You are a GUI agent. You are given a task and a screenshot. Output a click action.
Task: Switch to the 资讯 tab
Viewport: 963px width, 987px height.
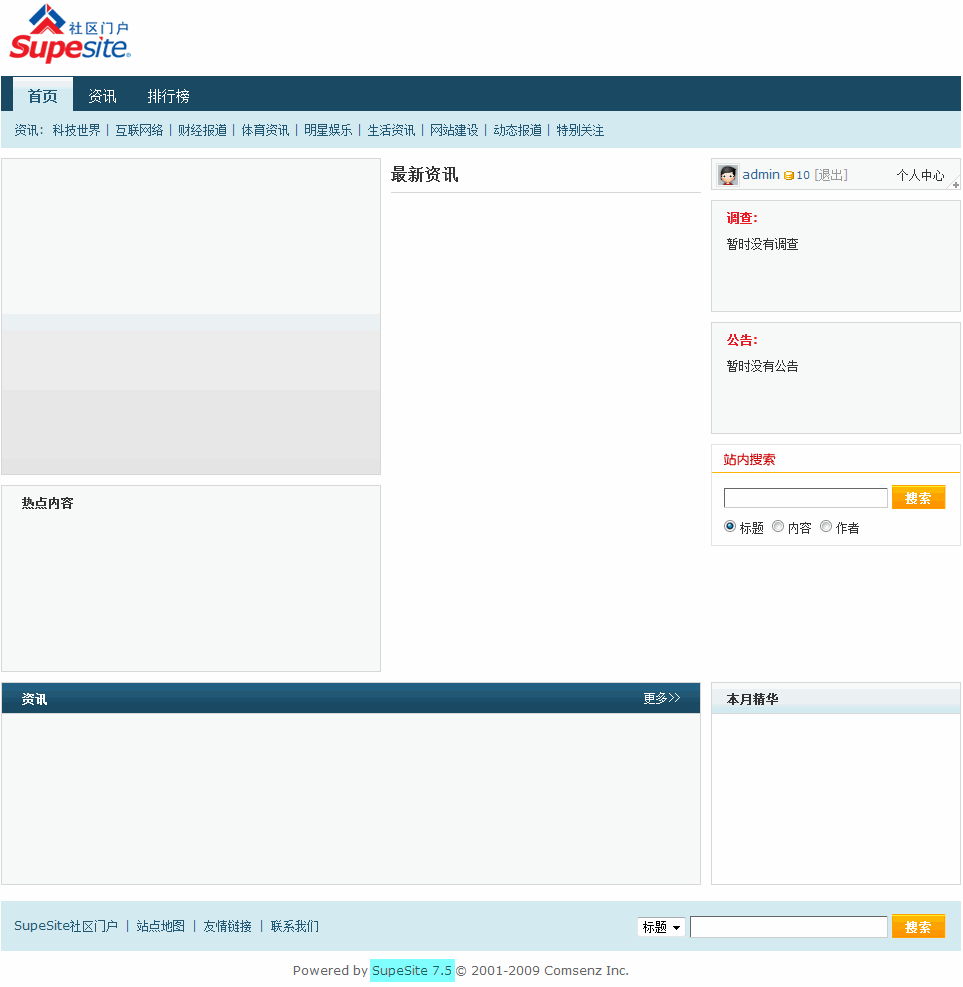coord(102,95)
